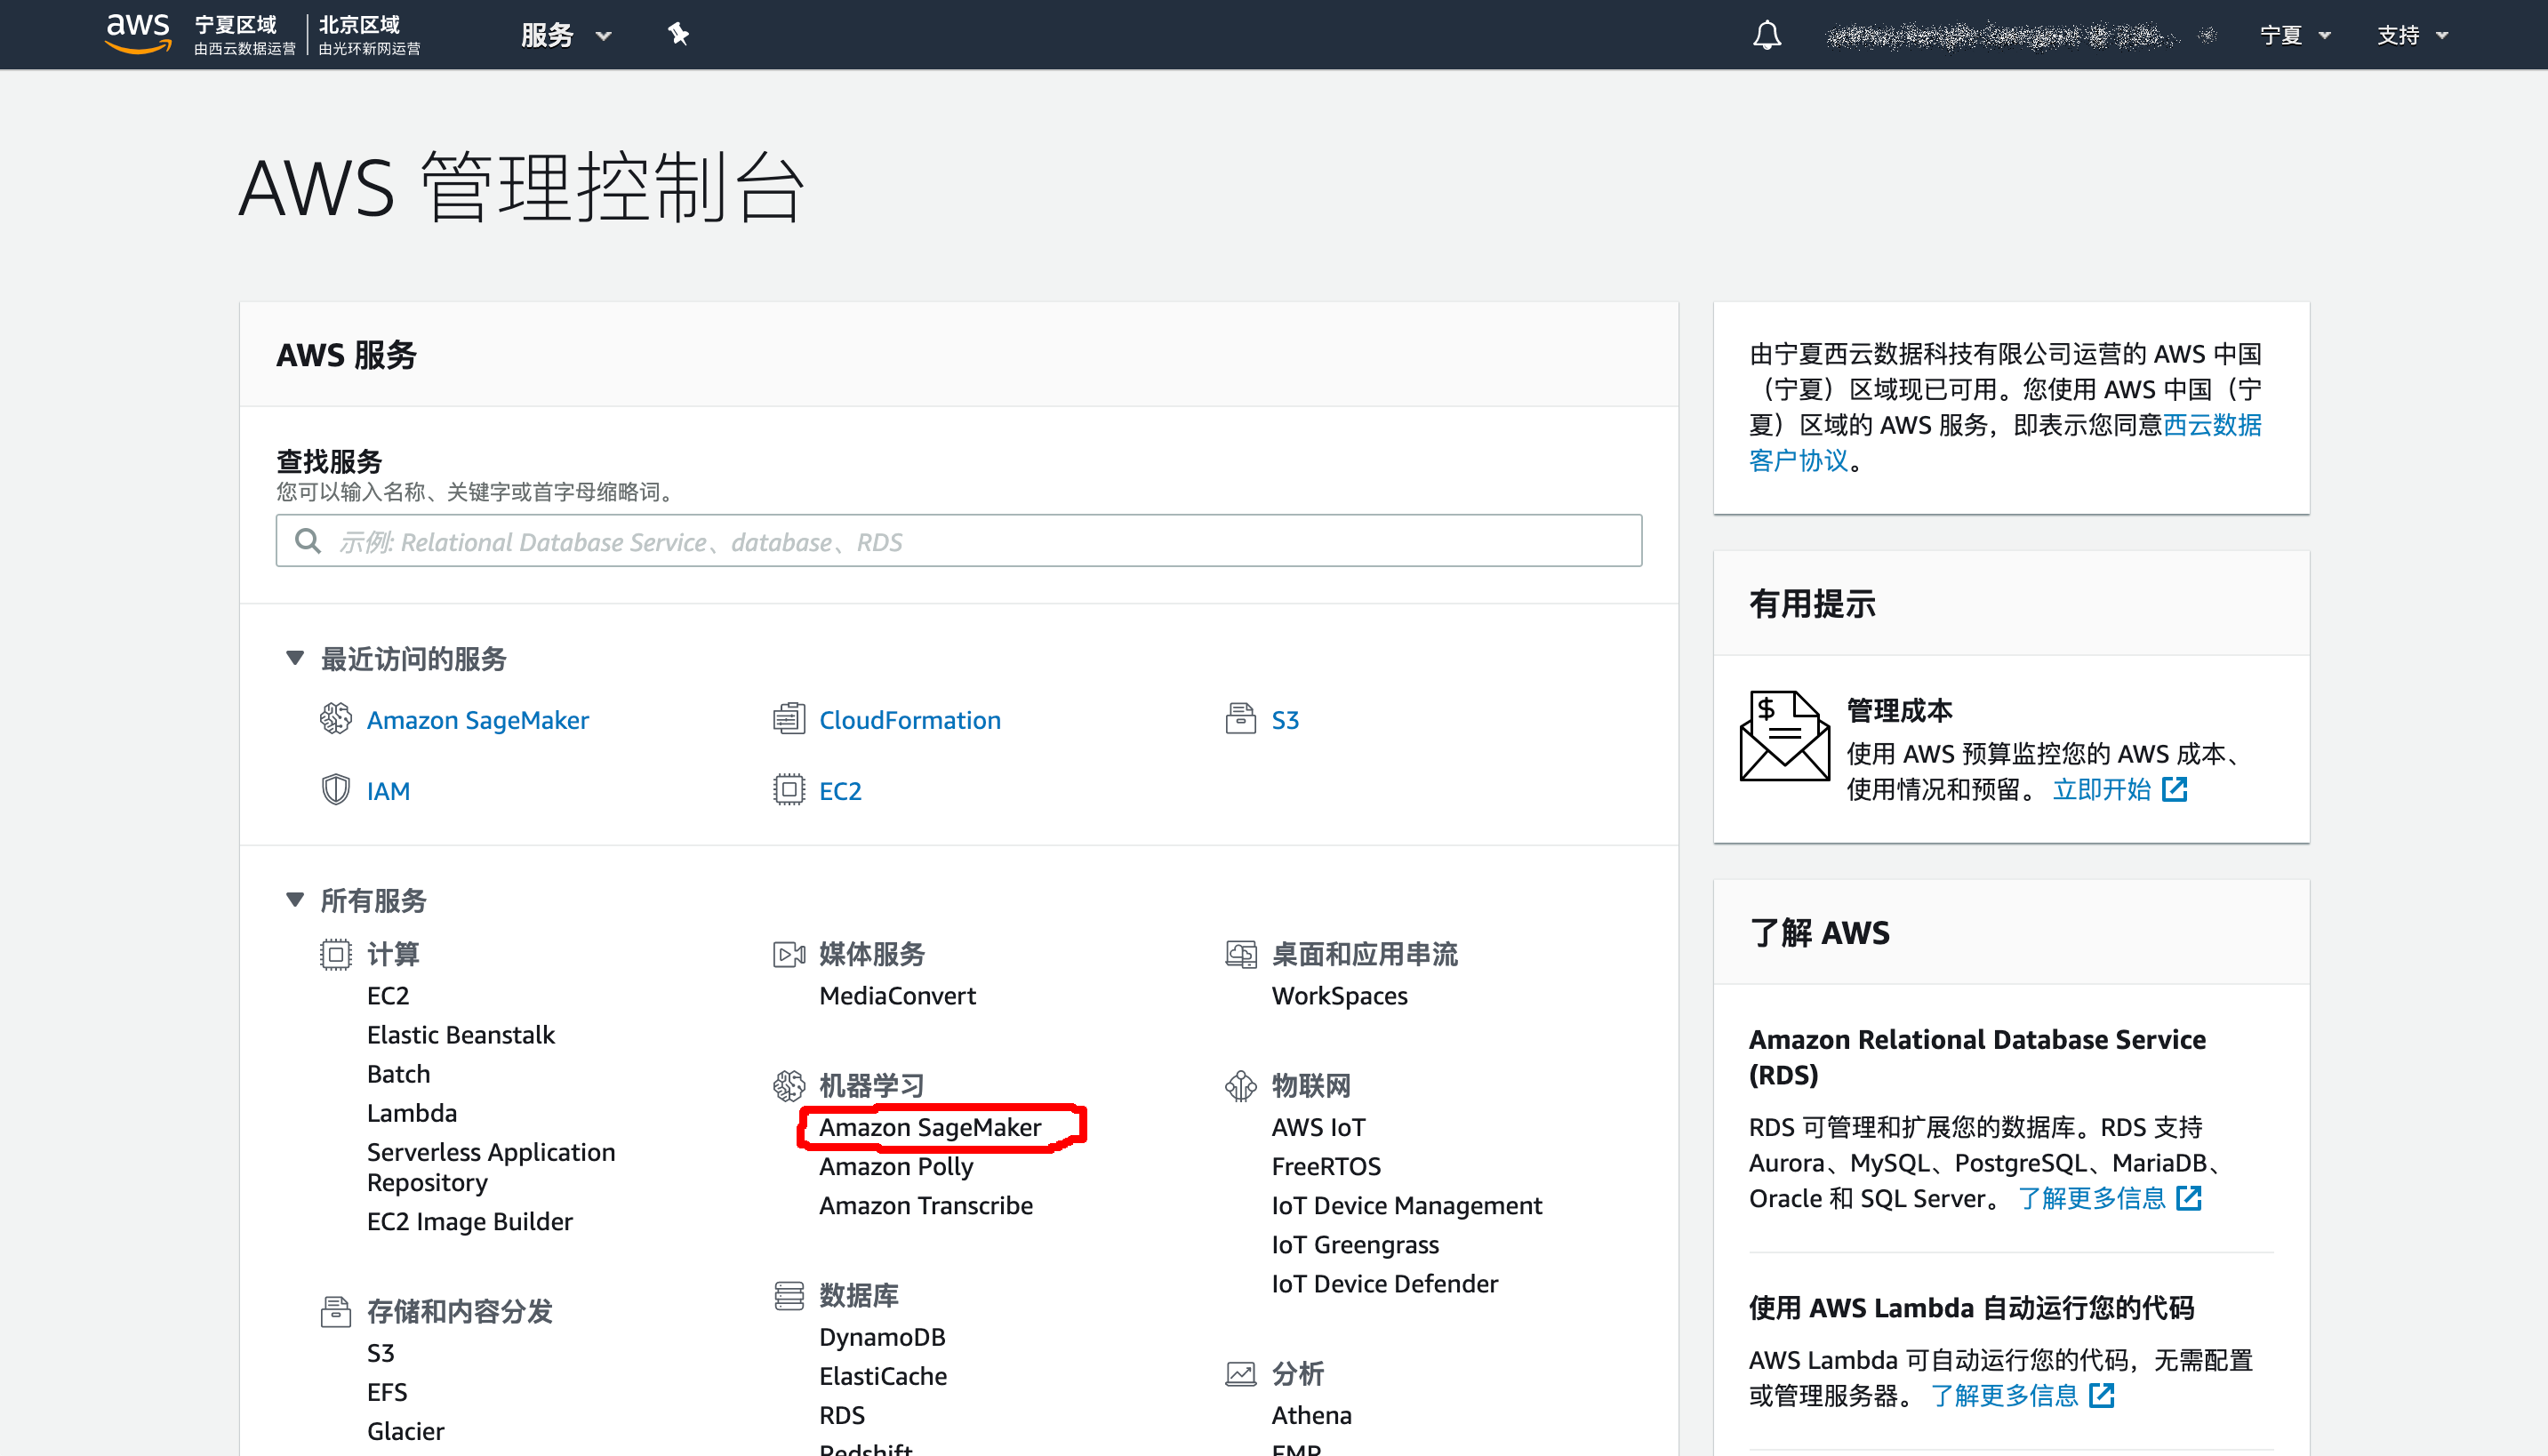Open the 宁夏 region dropdown
The height and width of the screenshot is (1456, 2548).
pos(2295,35)
